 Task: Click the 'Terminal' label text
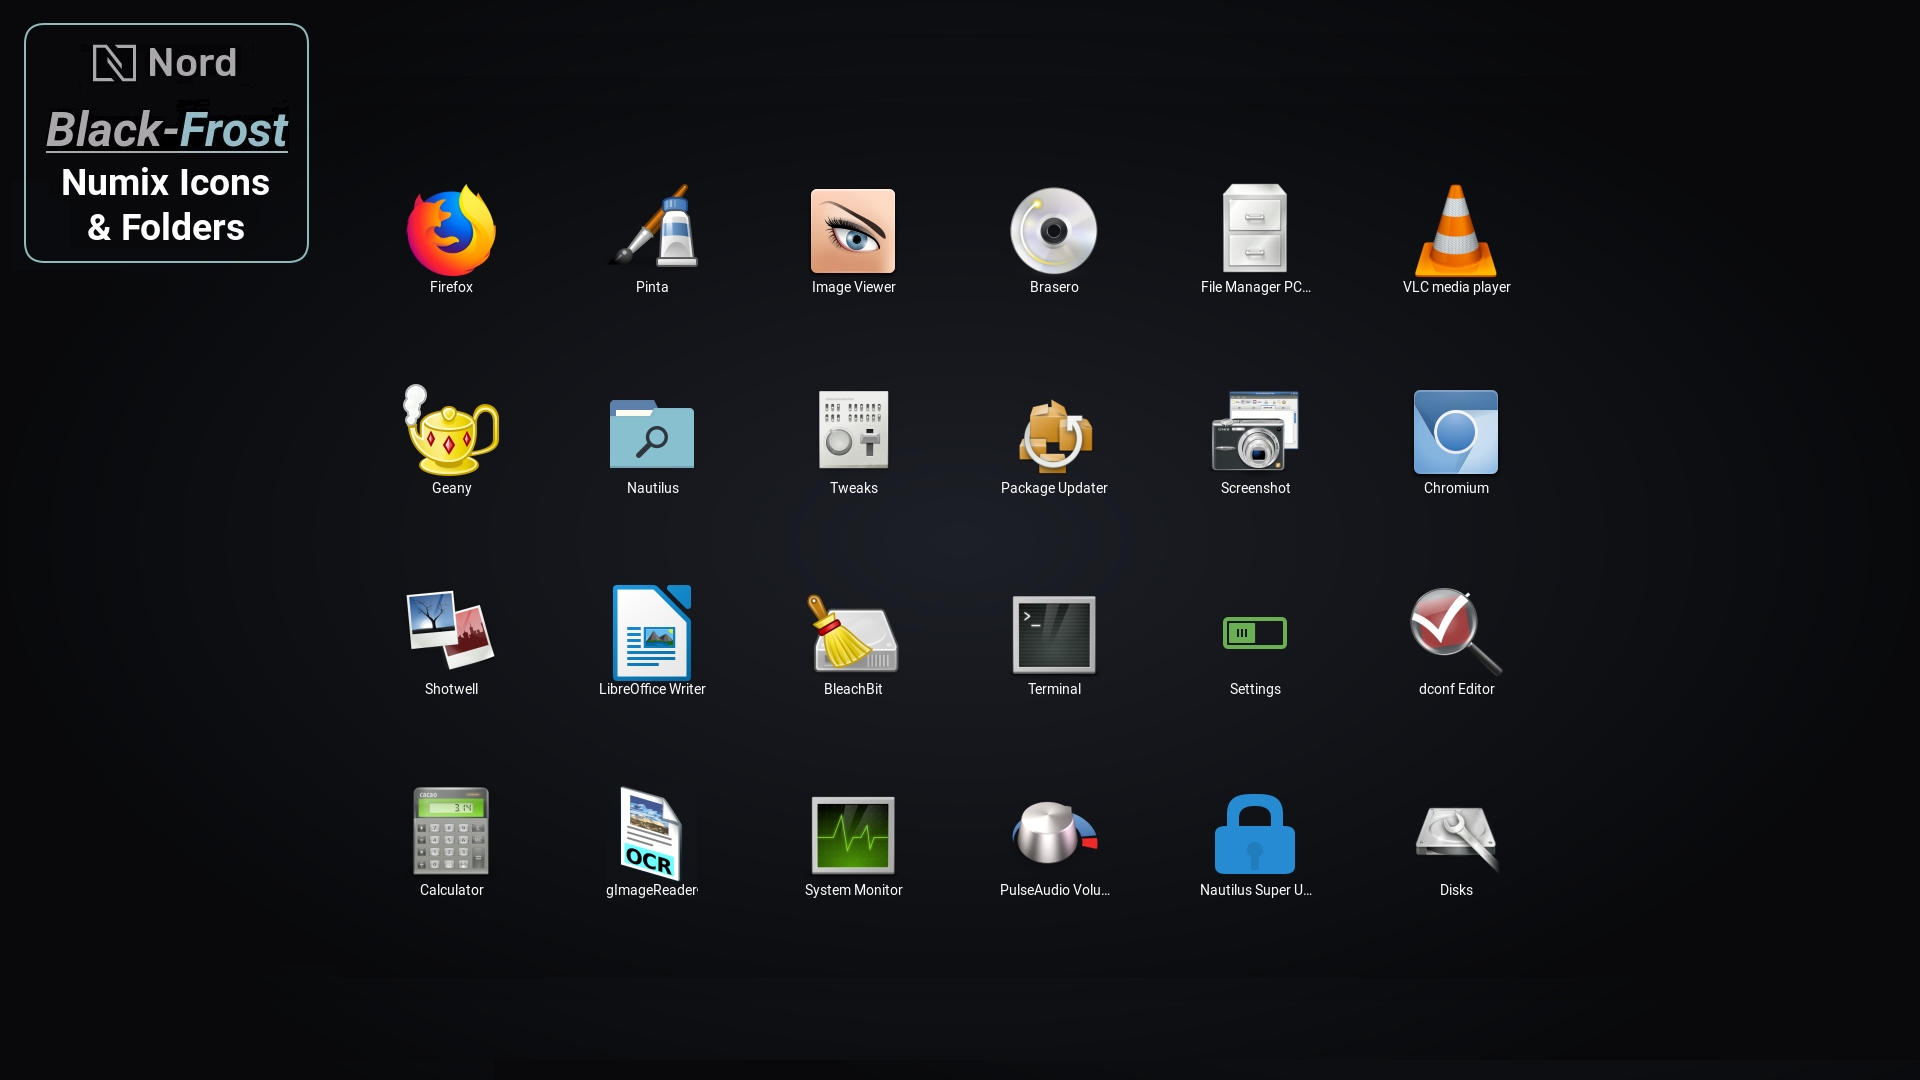(1054, 689)
